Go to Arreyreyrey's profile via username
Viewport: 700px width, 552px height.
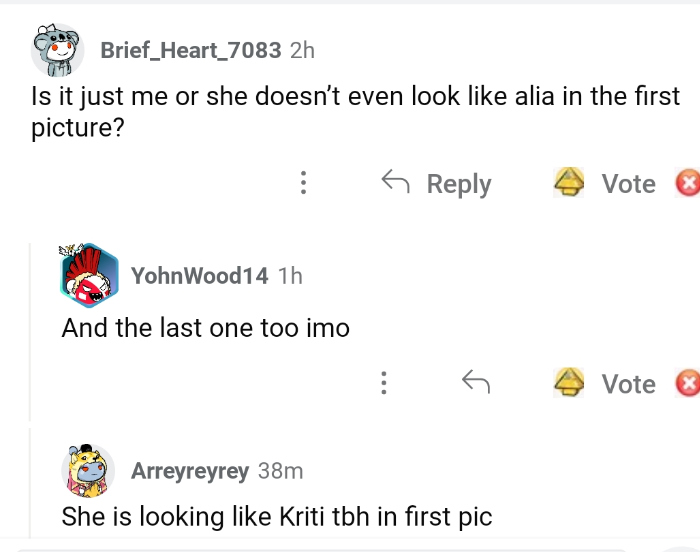click(x=190, y=470)
